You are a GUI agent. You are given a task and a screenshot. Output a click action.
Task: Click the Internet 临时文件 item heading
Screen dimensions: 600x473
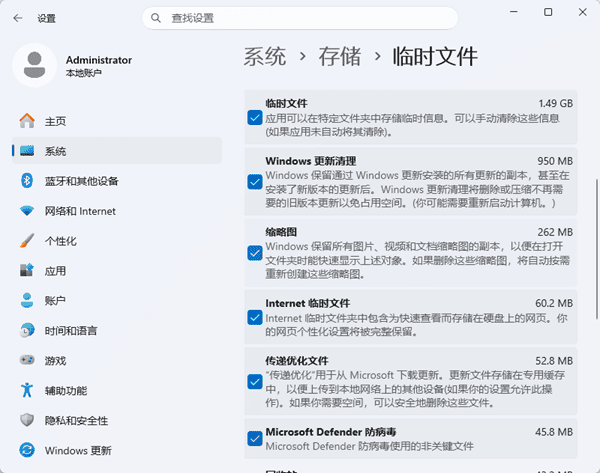308,303
